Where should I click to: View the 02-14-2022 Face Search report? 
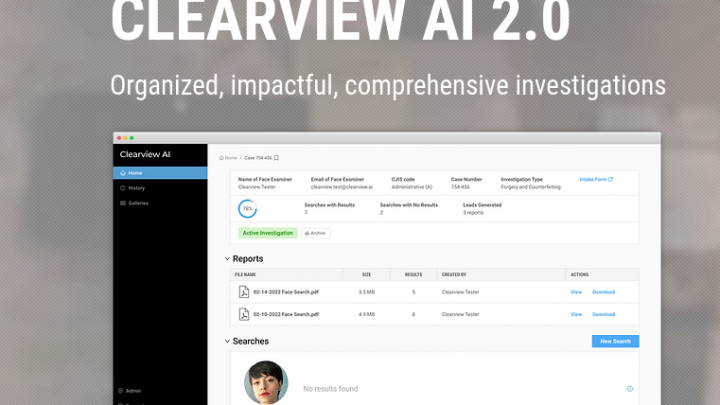[576, 292]
